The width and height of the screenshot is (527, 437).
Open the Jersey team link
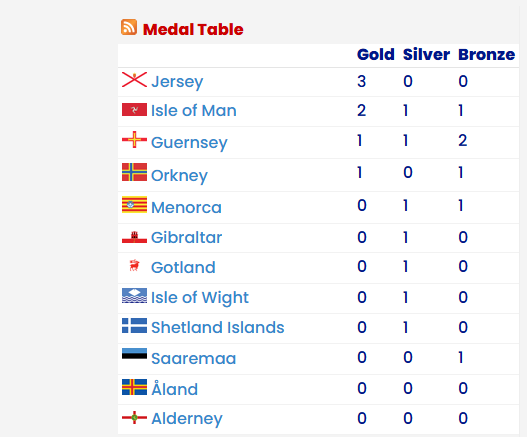tap(177, 82)
